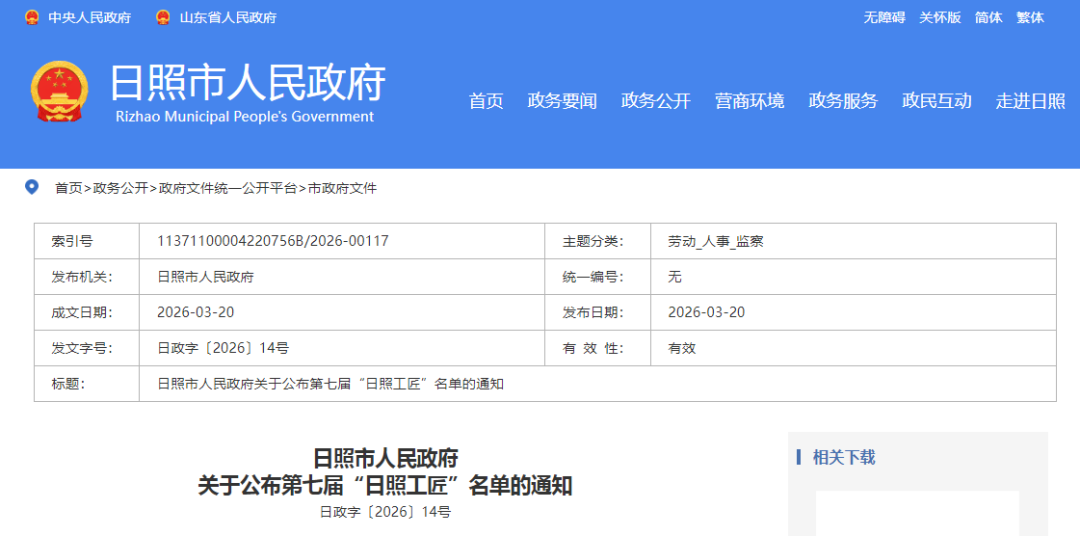Go to 首页 in the main navigation
This screenshot has width=1080, height=536.
tap(486, 101)
